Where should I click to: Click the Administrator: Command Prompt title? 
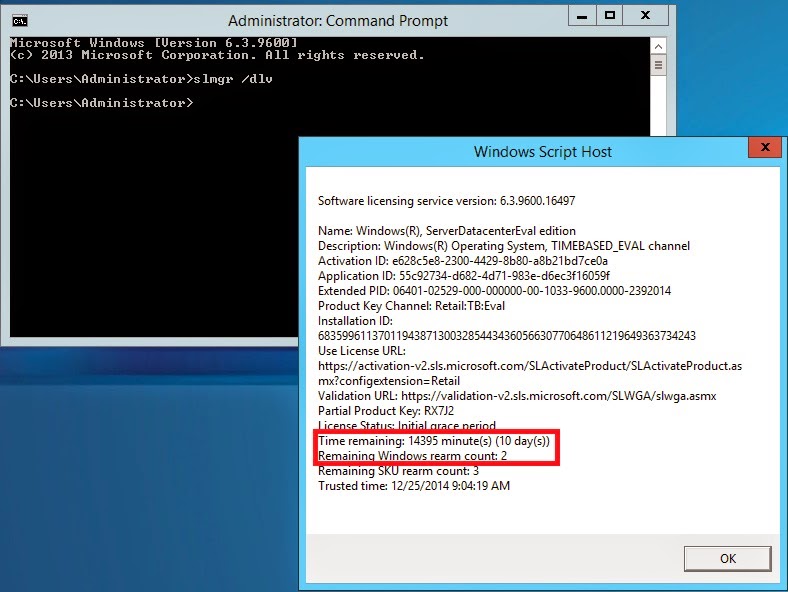[x=338, y=21]
